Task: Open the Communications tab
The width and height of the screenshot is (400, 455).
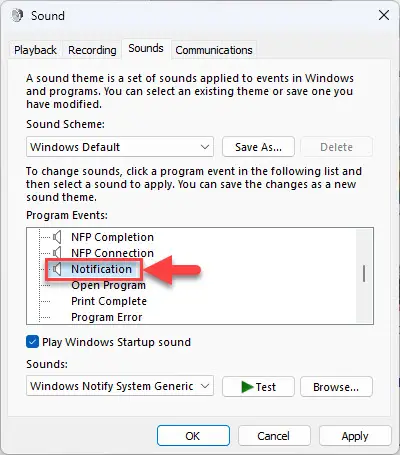Action: (x=214, y=50)
